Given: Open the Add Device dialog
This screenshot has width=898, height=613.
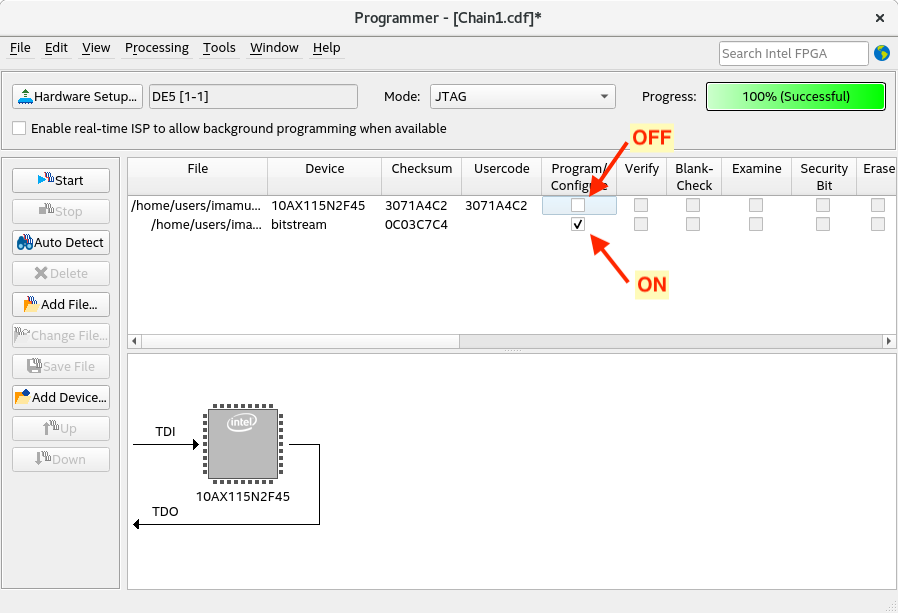Looking at the screenshot, I should [x=61, y=397].
